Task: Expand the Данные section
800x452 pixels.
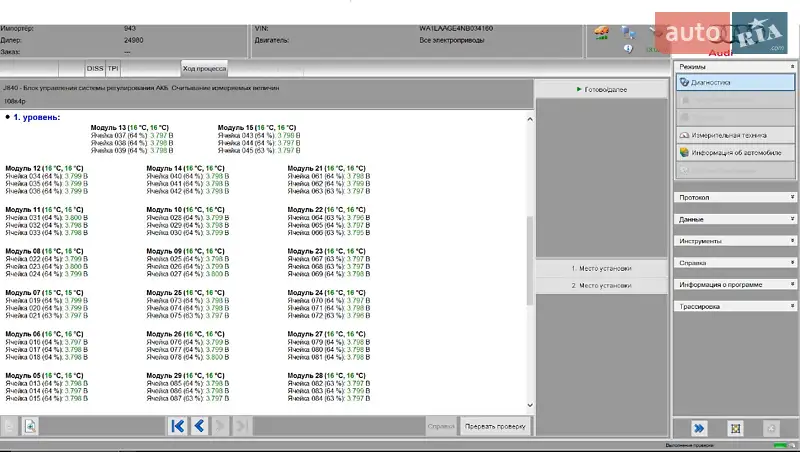Action: click(735, 219)
